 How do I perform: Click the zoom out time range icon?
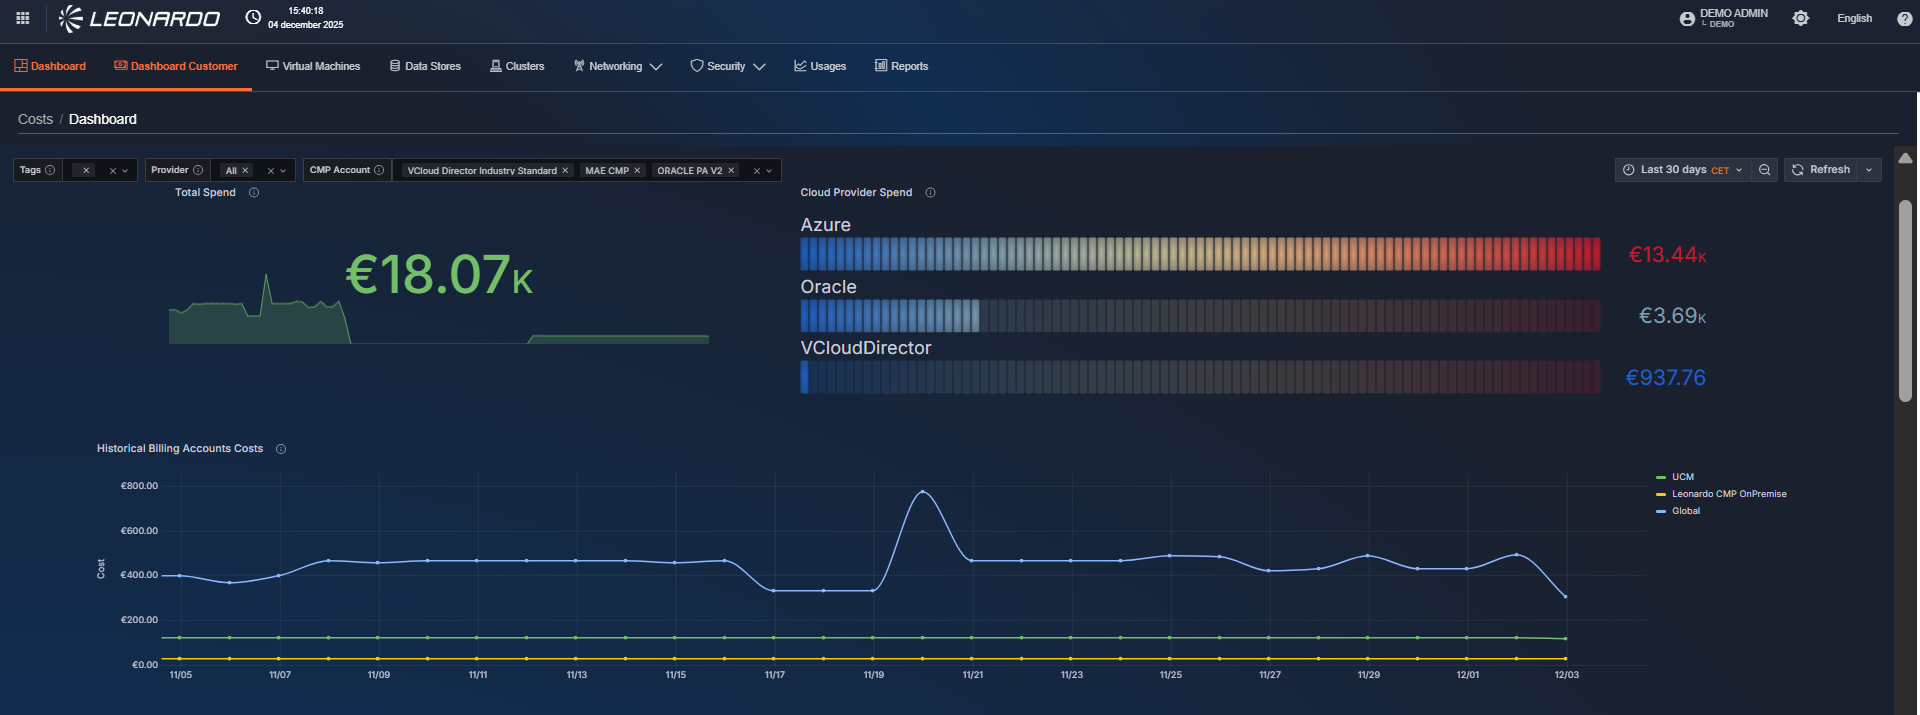pos(1765,170)
